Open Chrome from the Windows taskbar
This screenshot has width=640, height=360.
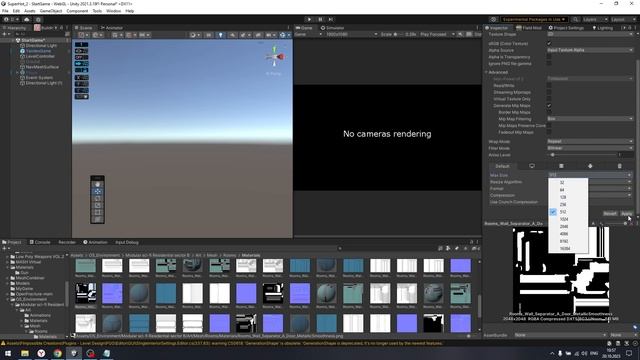58,353
